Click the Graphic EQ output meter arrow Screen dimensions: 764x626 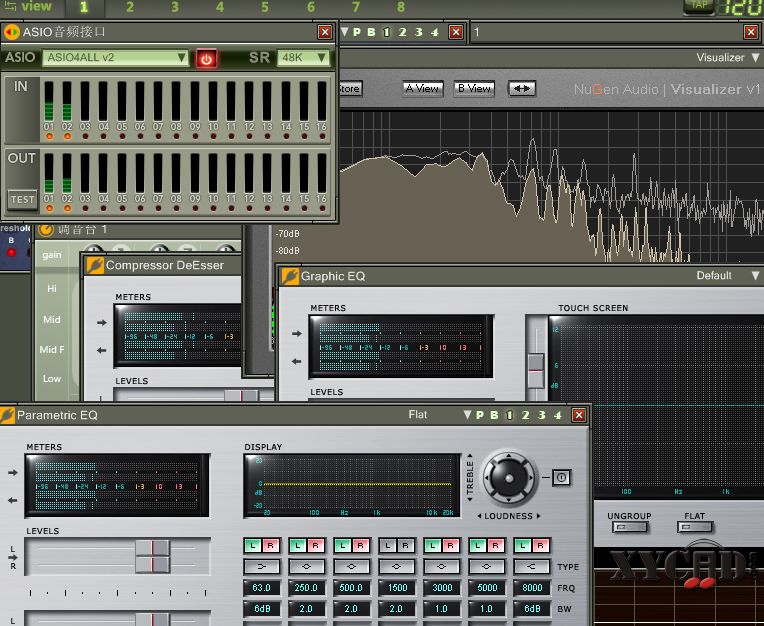(297, 361)
